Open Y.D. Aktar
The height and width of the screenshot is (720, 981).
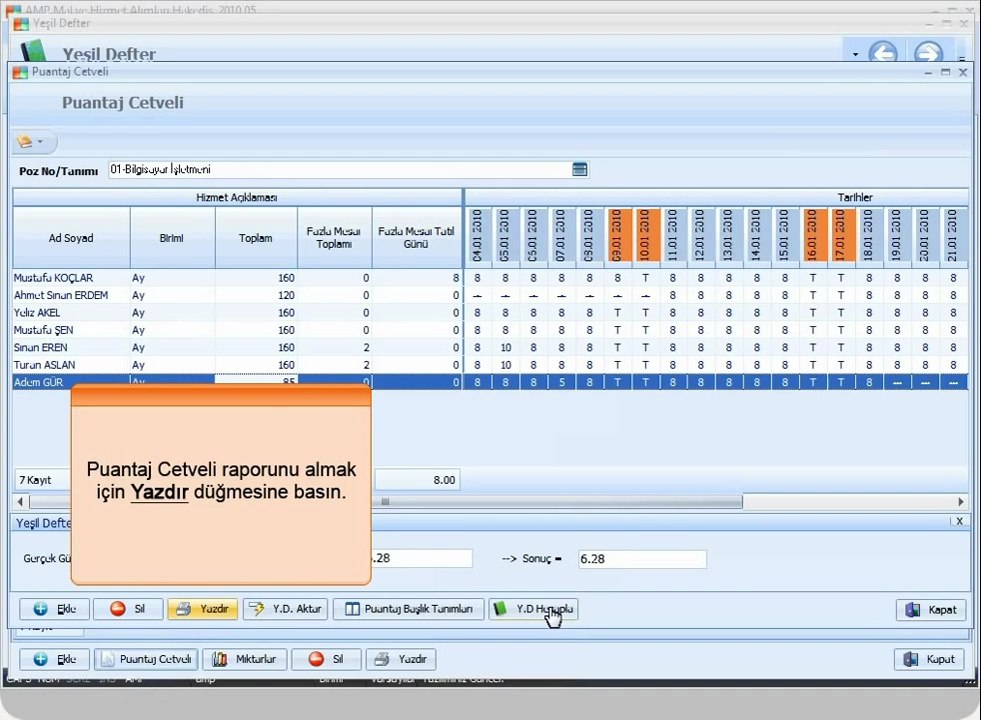[x=285, y=609]
